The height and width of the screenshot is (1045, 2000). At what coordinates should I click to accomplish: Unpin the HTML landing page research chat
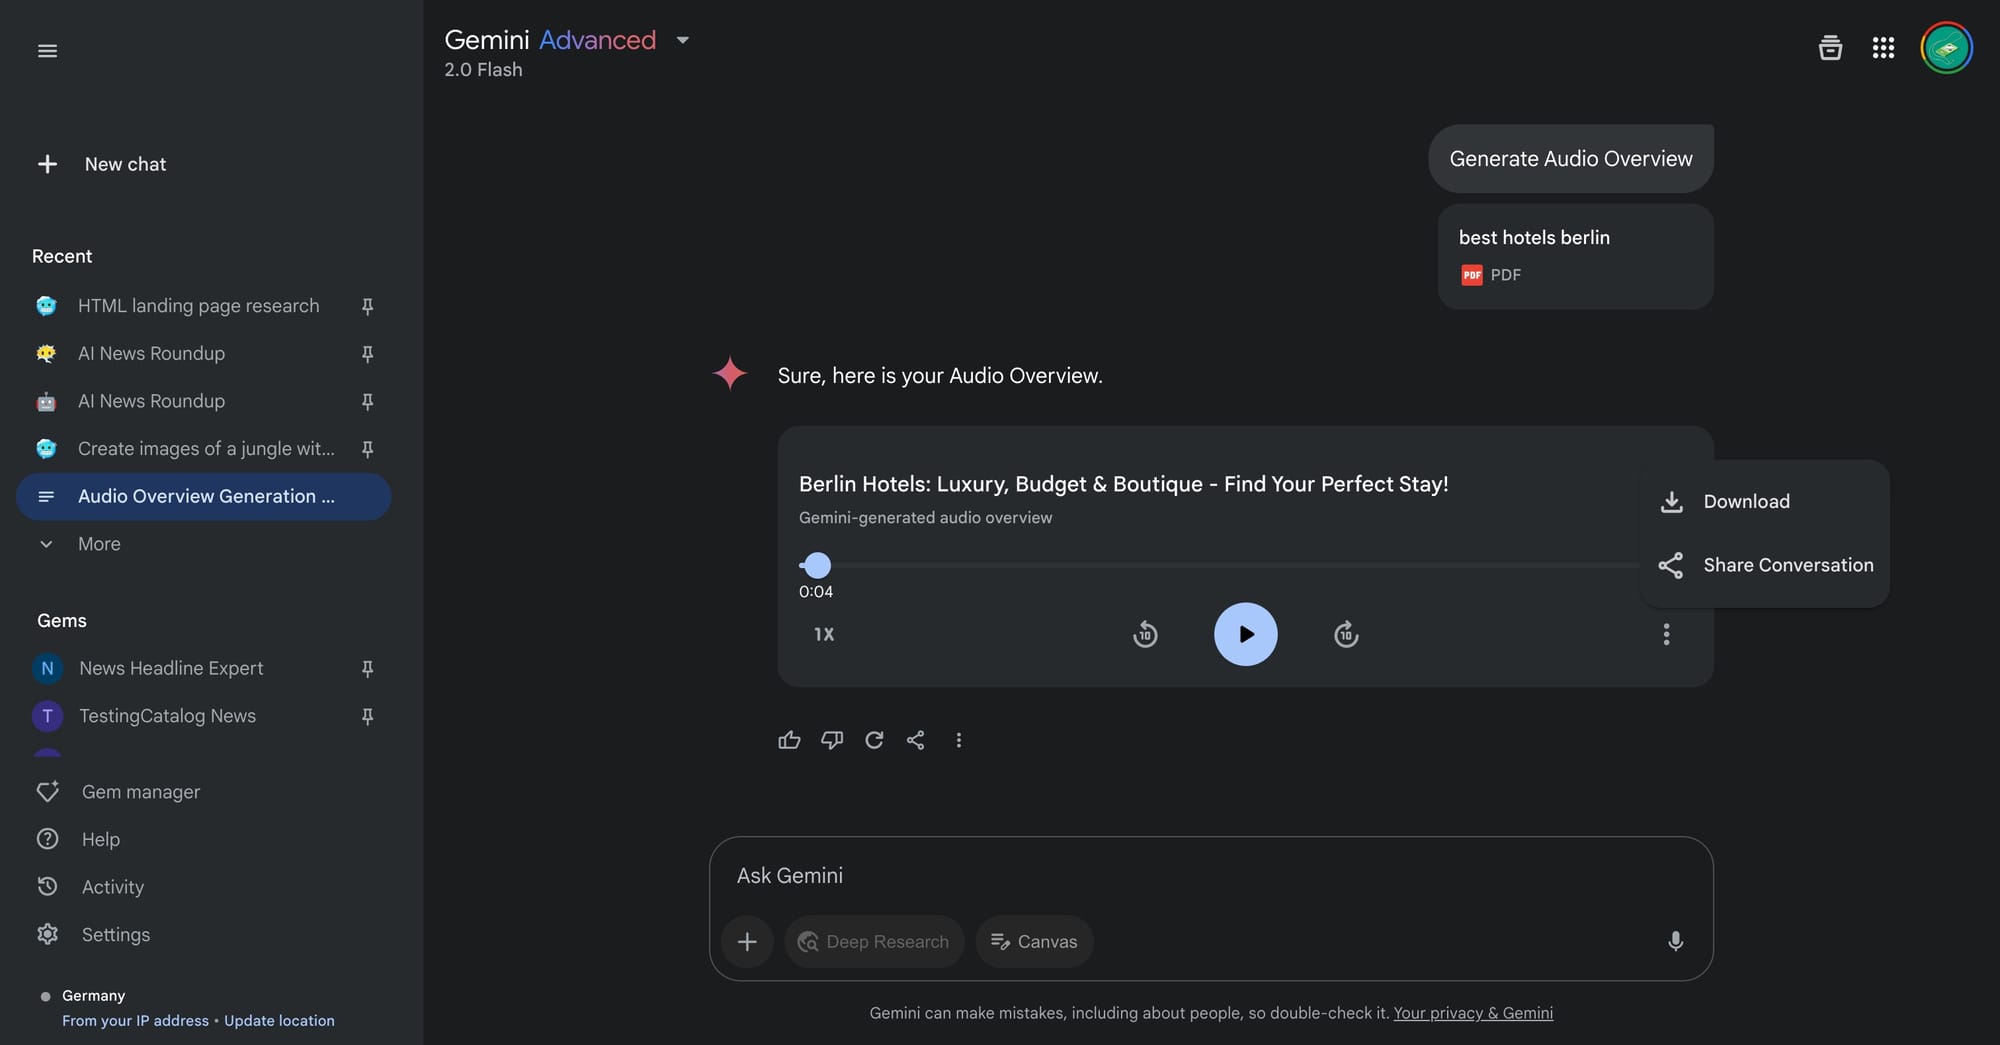[x=367, y=306]
